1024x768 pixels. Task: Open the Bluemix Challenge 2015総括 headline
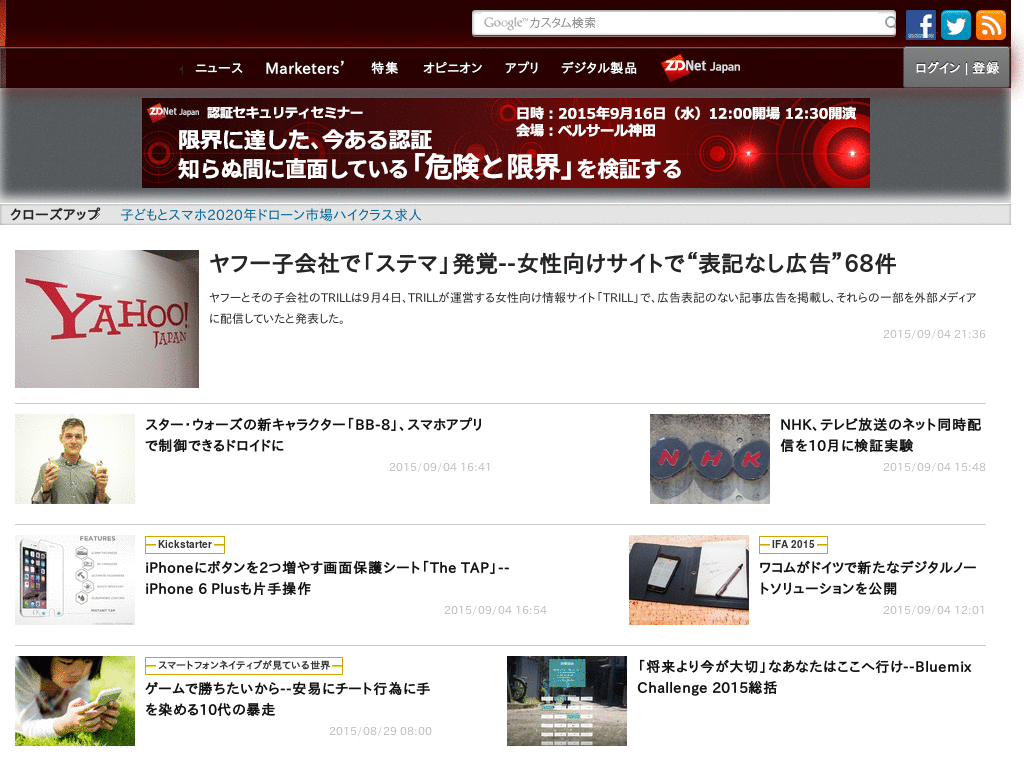(x=805, y=677)
